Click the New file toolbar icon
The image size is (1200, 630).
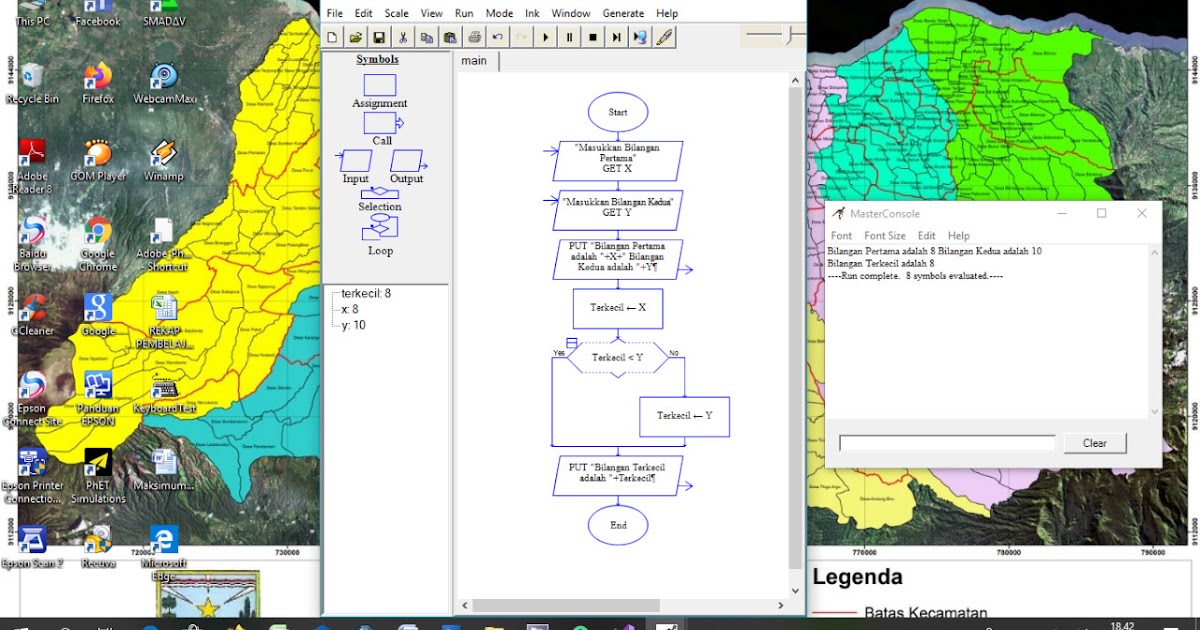[x=332, y=37]
